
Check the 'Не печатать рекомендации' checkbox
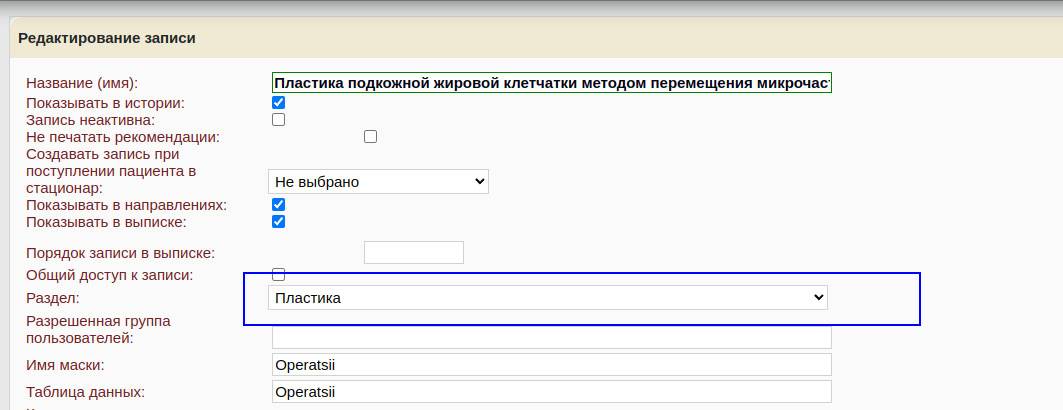coord(370,137)
